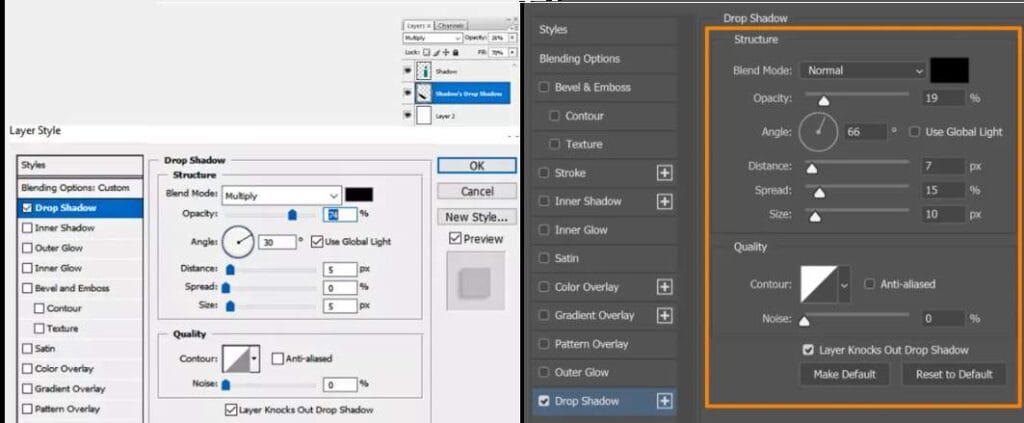Hide the Shadow layer with its eye icon
The image size is (1024, 423).
tap(408, 70)
